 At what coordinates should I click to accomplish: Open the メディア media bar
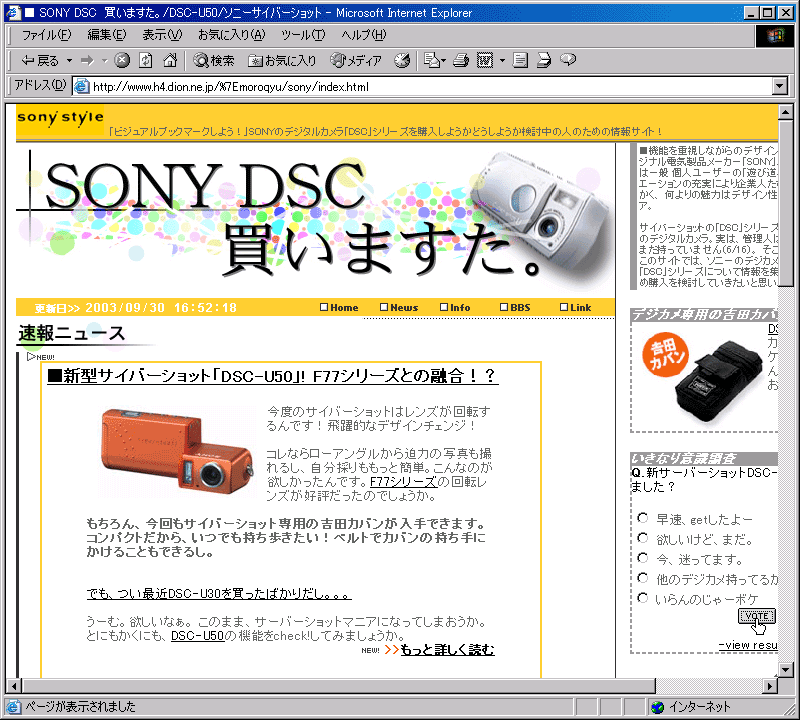click(356, 61)
